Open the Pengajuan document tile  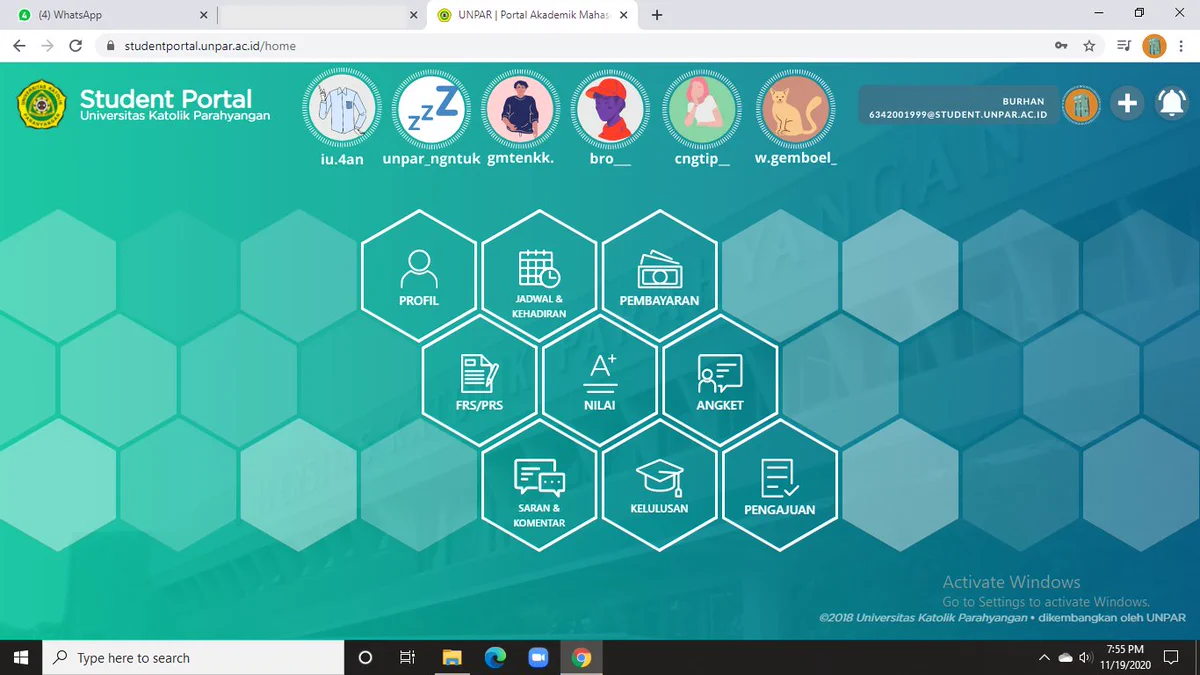[x=780, y=485]
